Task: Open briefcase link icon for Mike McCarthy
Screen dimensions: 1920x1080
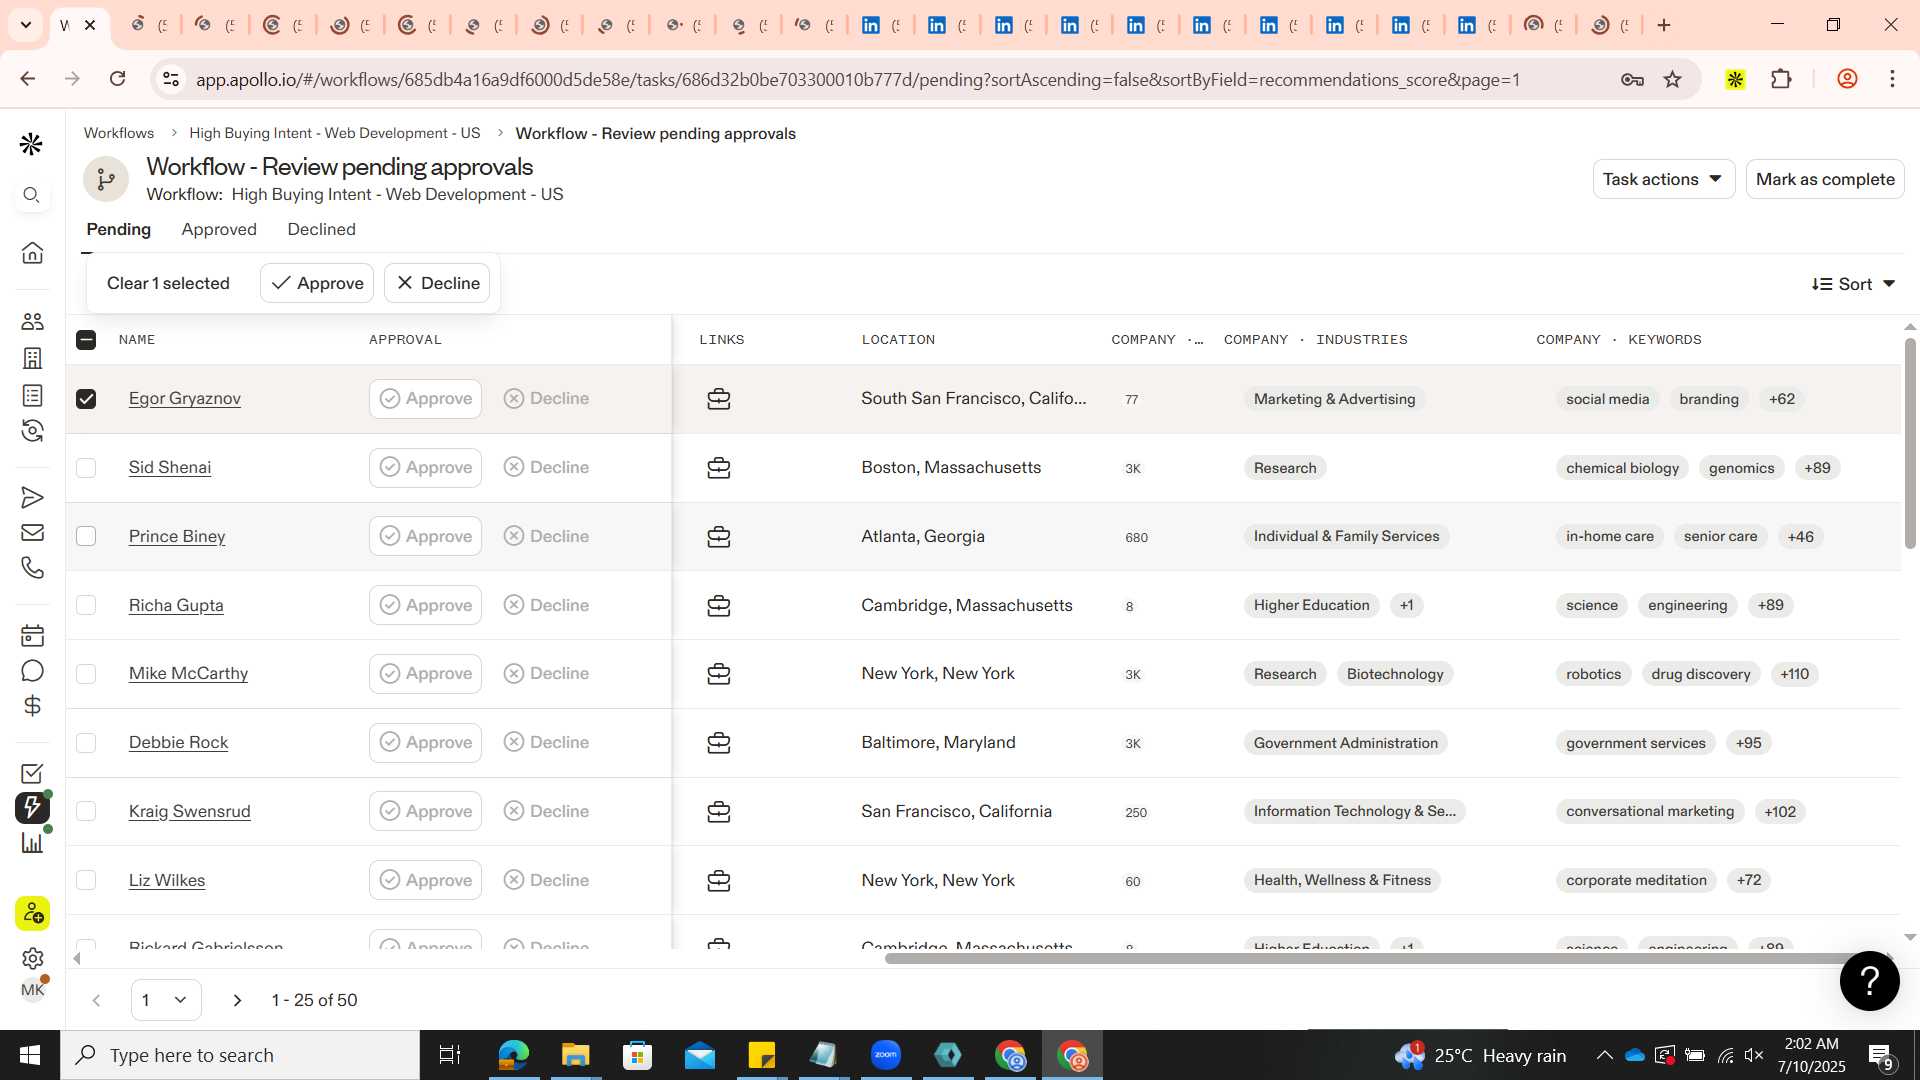Action: (719, 674)
